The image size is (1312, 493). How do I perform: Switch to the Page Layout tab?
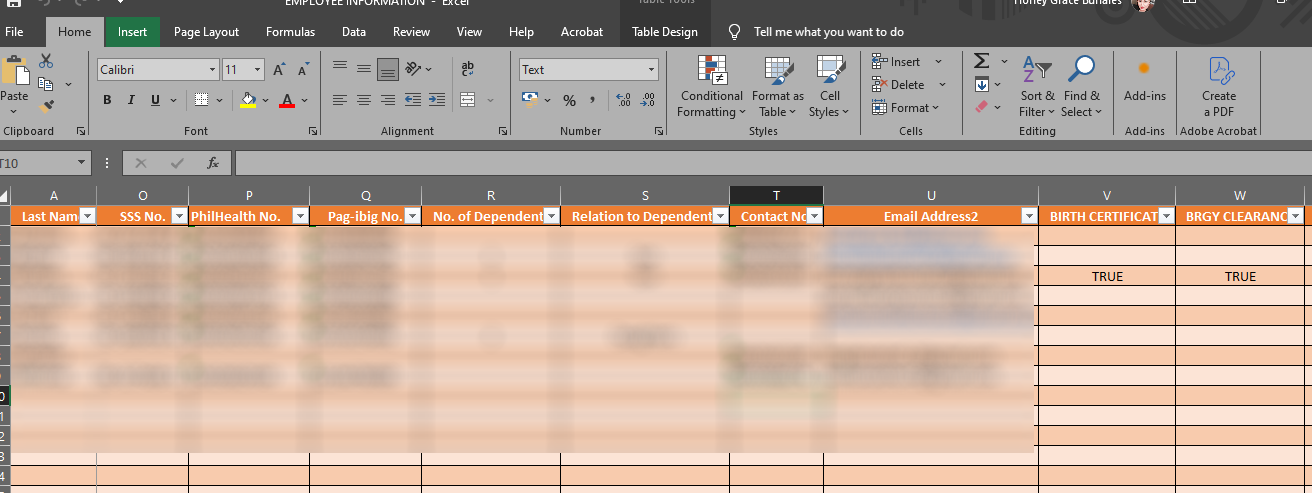(x=206, y=32)
